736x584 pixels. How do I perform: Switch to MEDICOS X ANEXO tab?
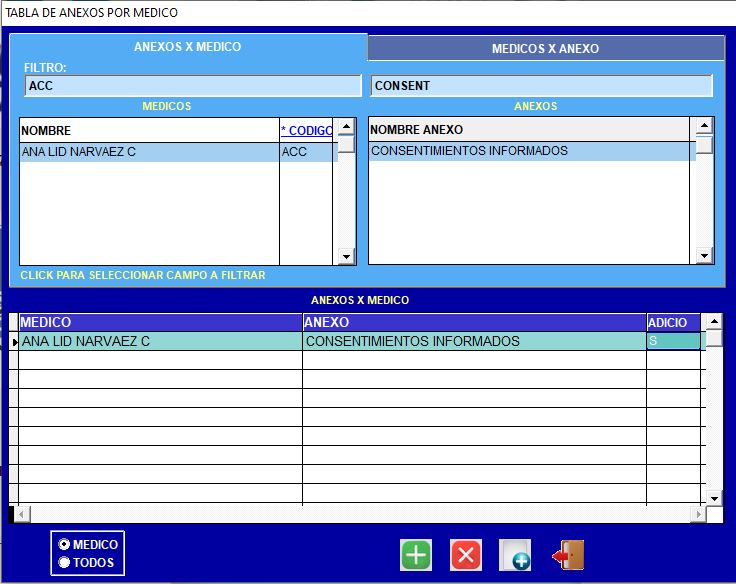pos(545,49)
